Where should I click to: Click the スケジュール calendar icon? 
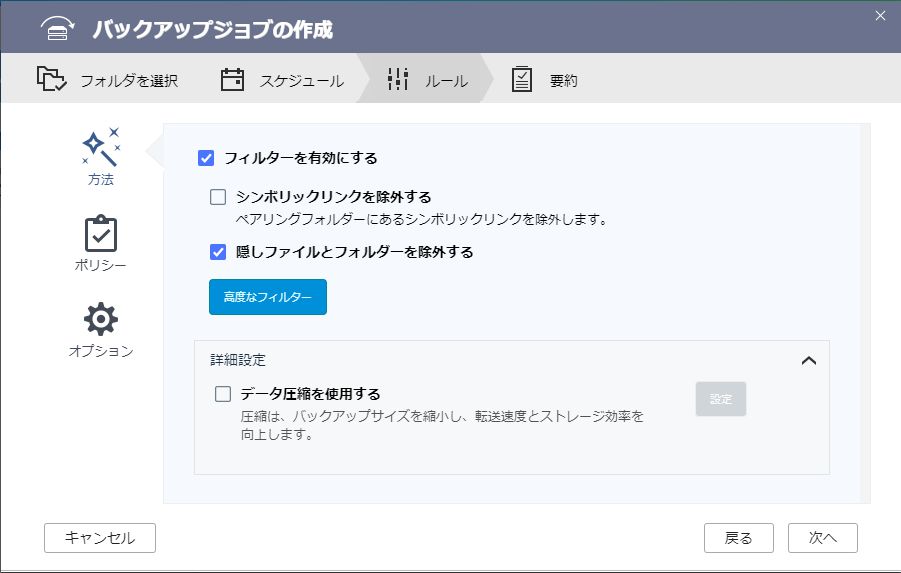pyautogui.click(x=232, y=79)
